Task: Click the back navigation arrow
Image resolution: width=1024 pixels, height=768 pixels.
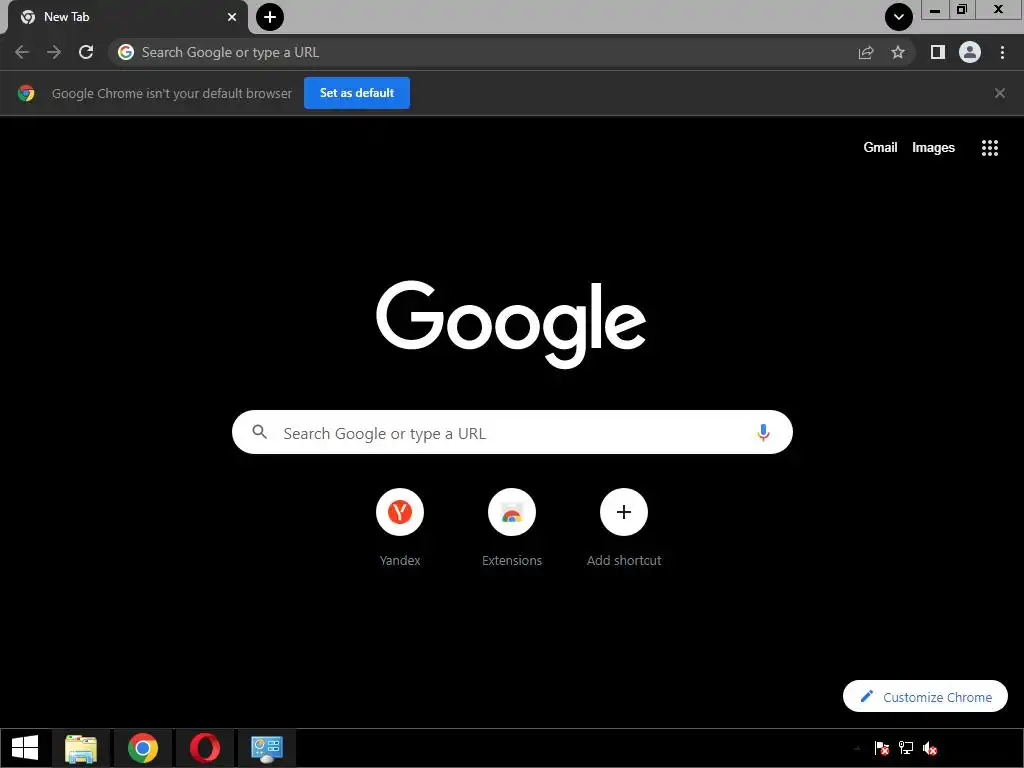Action: 22,52
